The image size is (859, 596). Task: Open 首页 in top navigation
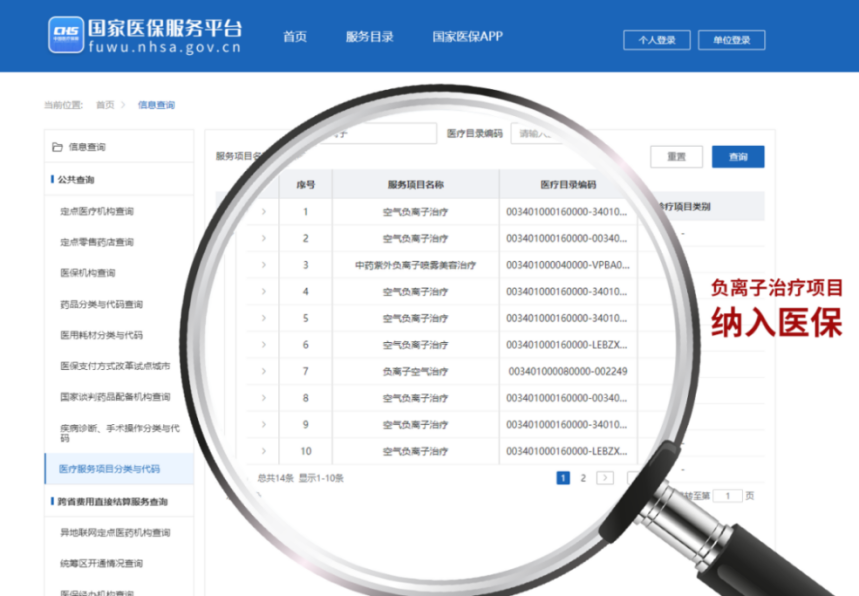coord(294,37)
